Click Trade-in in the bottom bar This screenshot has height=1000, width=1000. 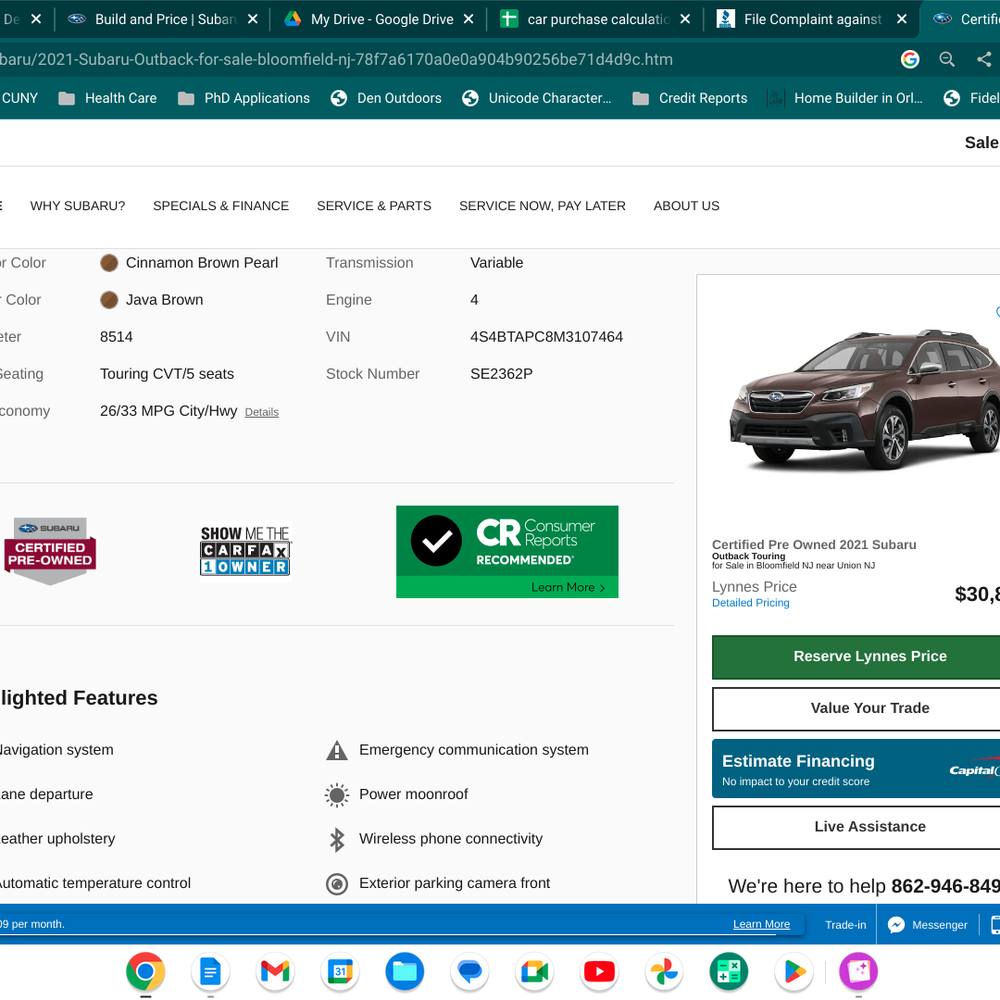tap(846, 925)
